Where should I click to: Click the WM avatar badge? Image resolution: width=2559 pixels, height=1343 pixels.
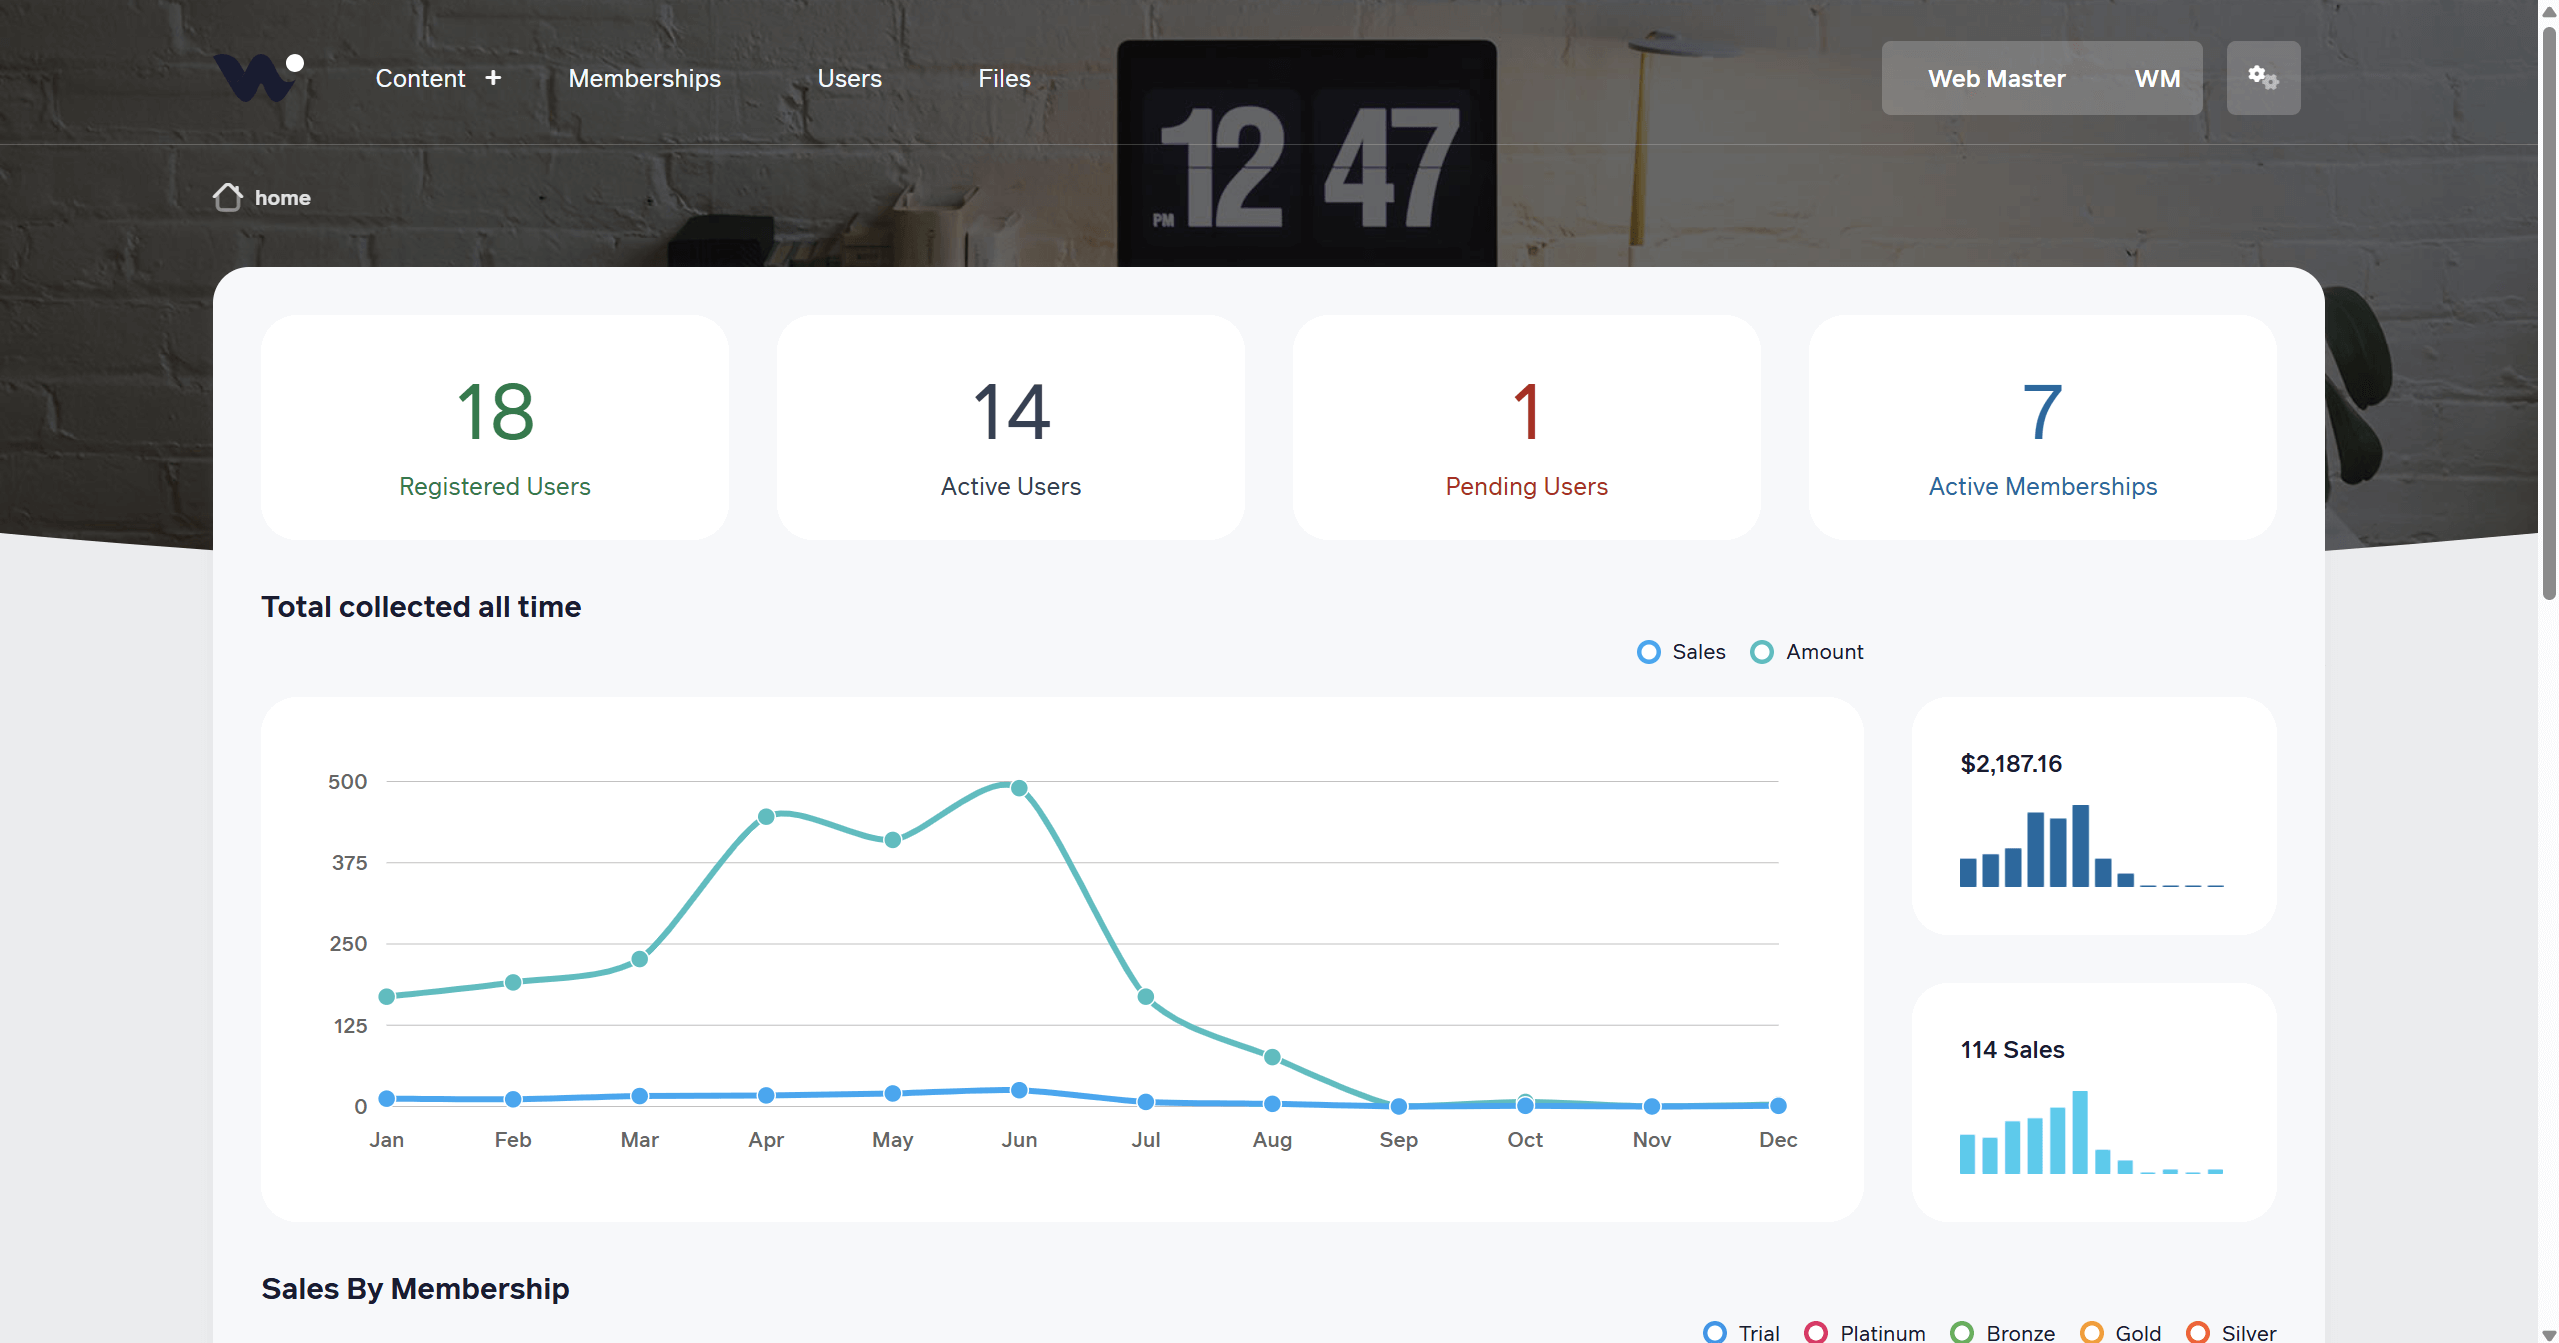pos(2156,78)
